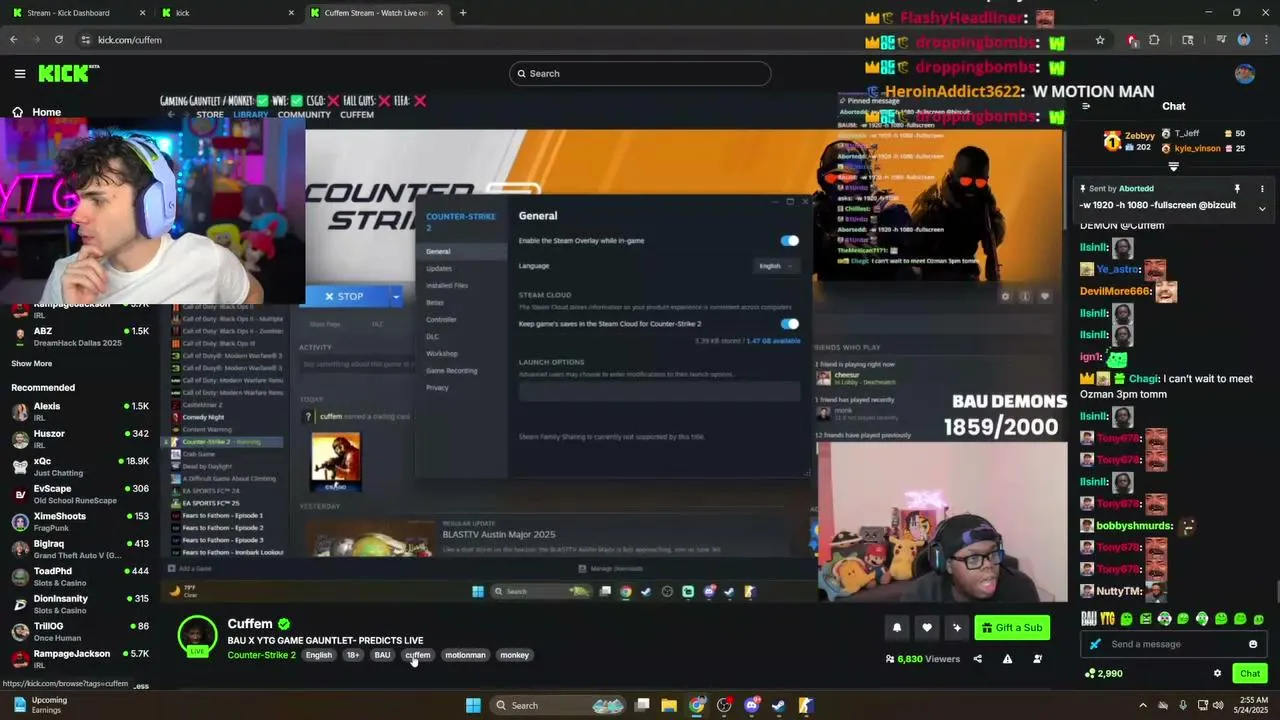The image size is (1280, 720).
Task: Toggle Steam Cloud saves for Counter-Strike 2
Action: (790, 324)
